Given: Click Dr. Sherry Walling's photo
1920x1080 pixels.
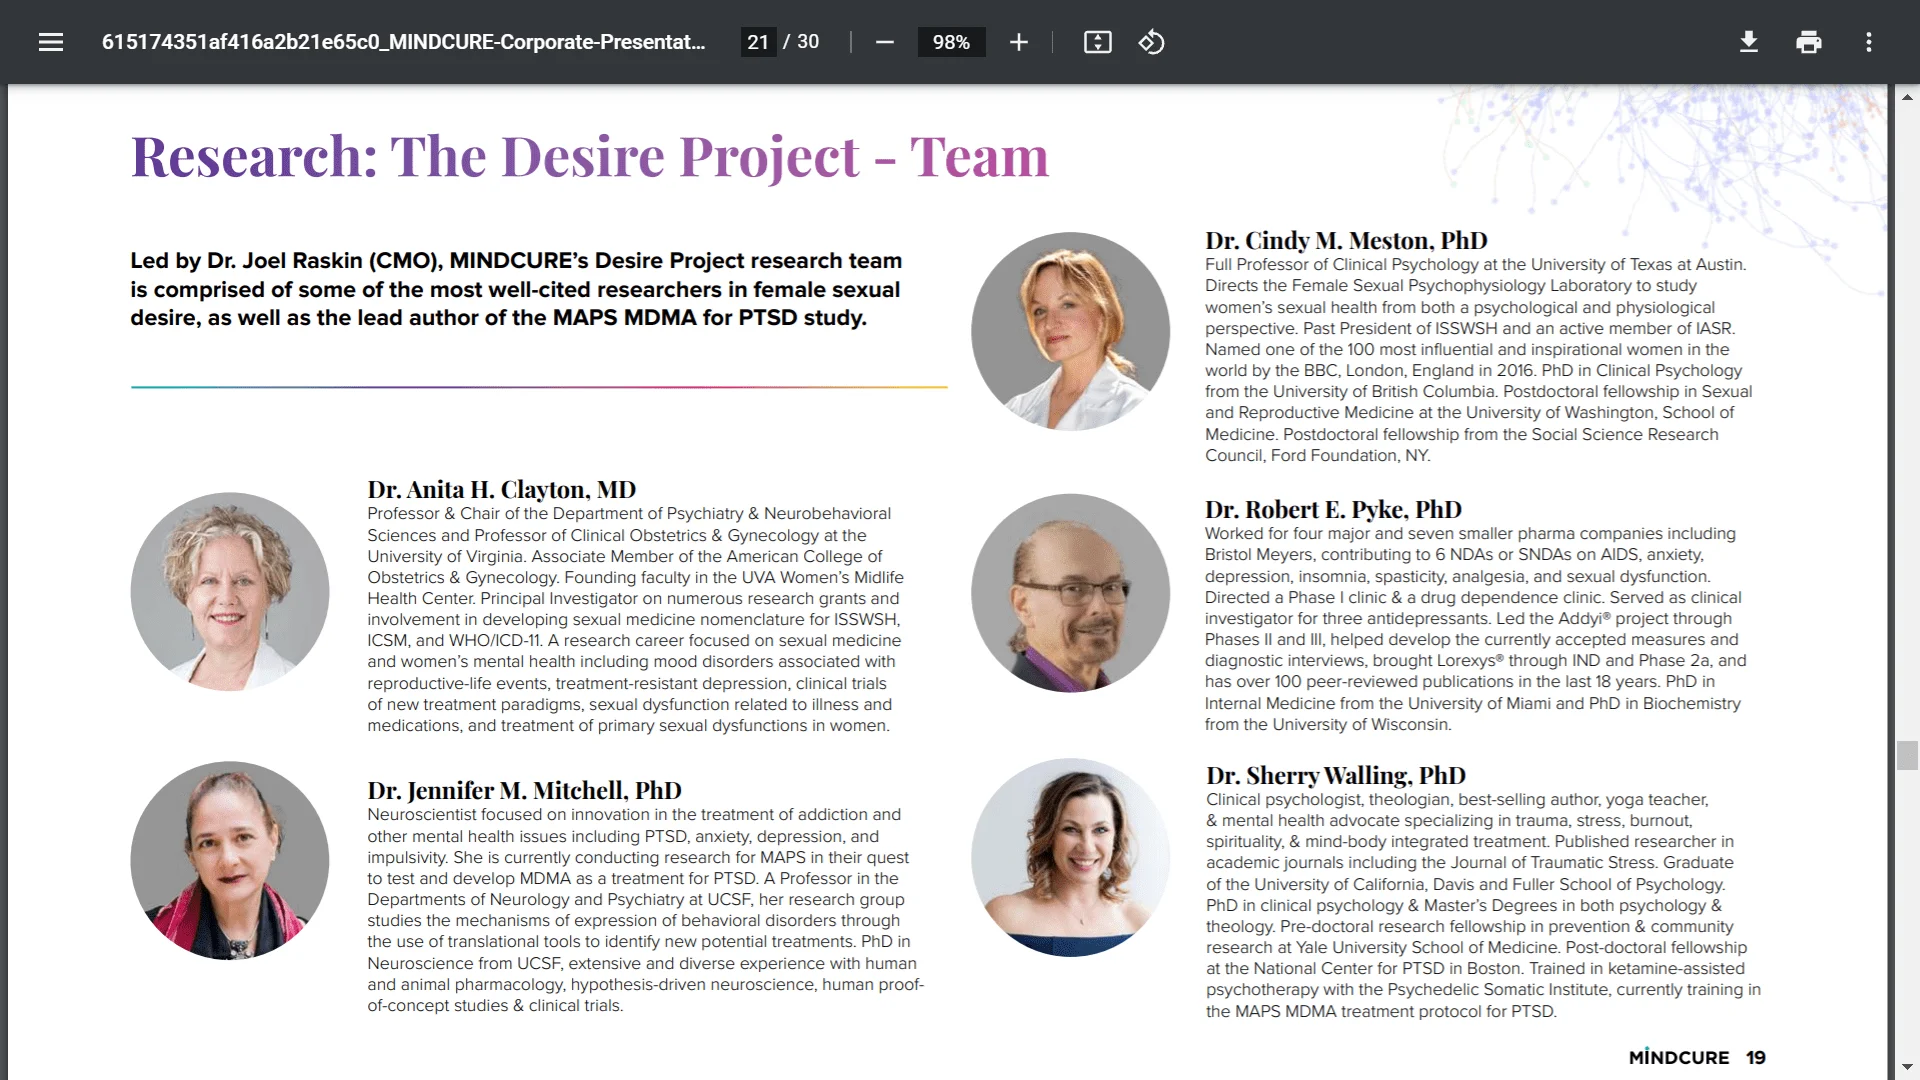Looking at the screenshot, I should click(1070, 858).
